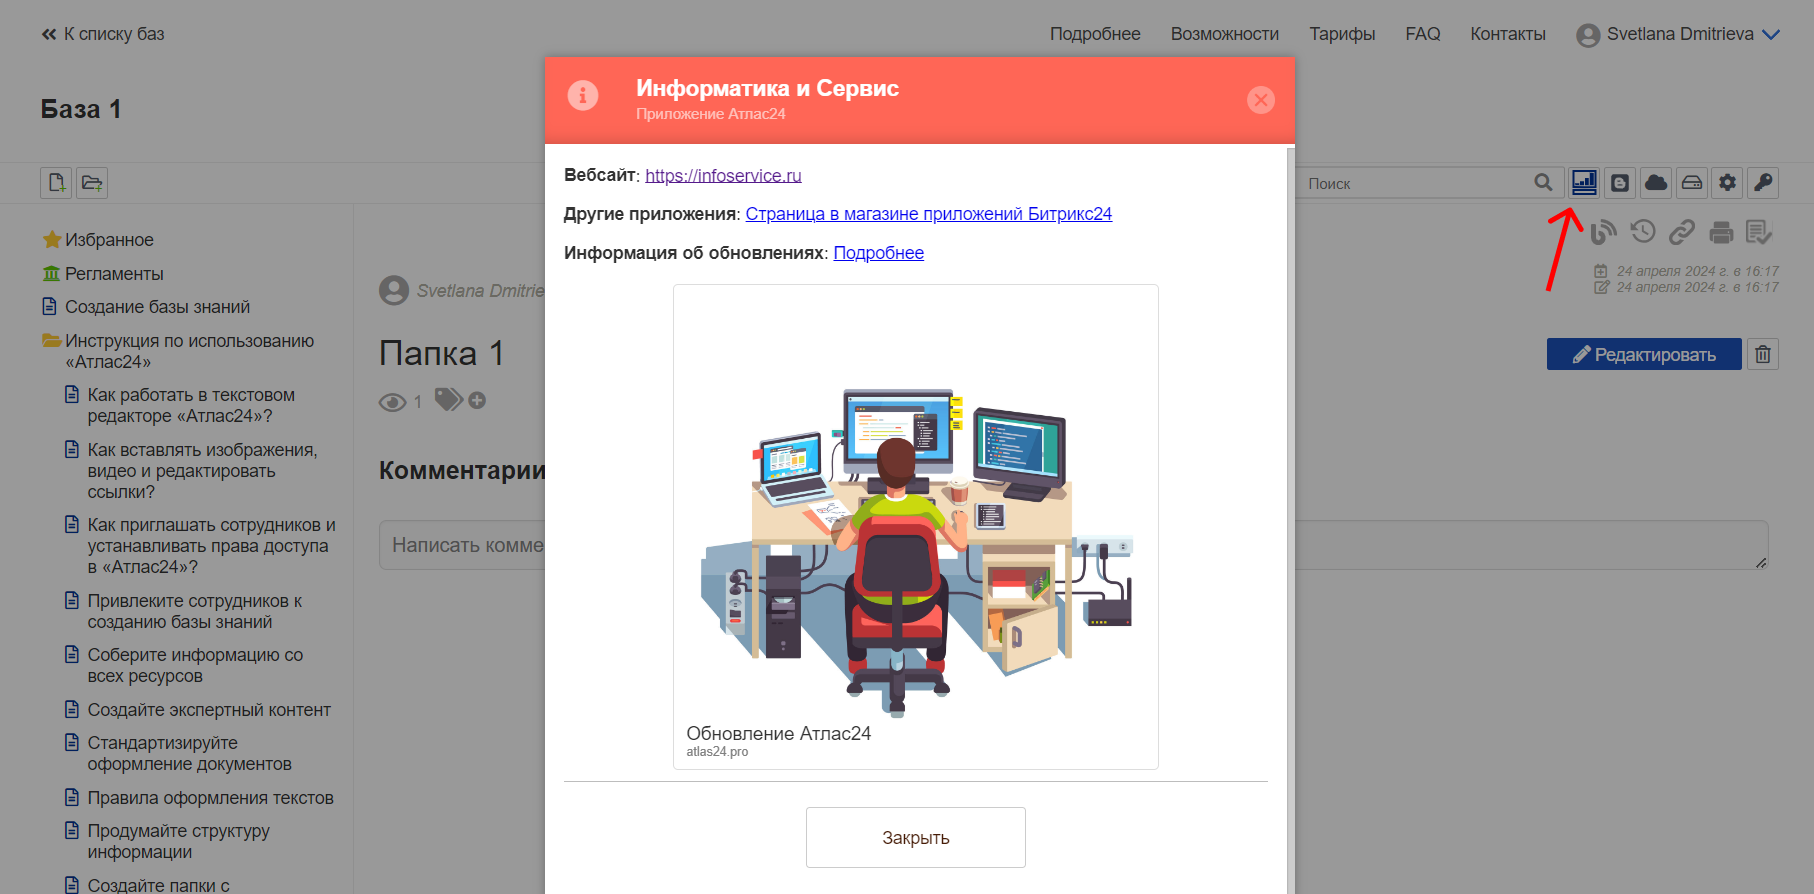The image size is (1814, 894).
Task: Open Создание базы знаний document
Action: point(157,307)
